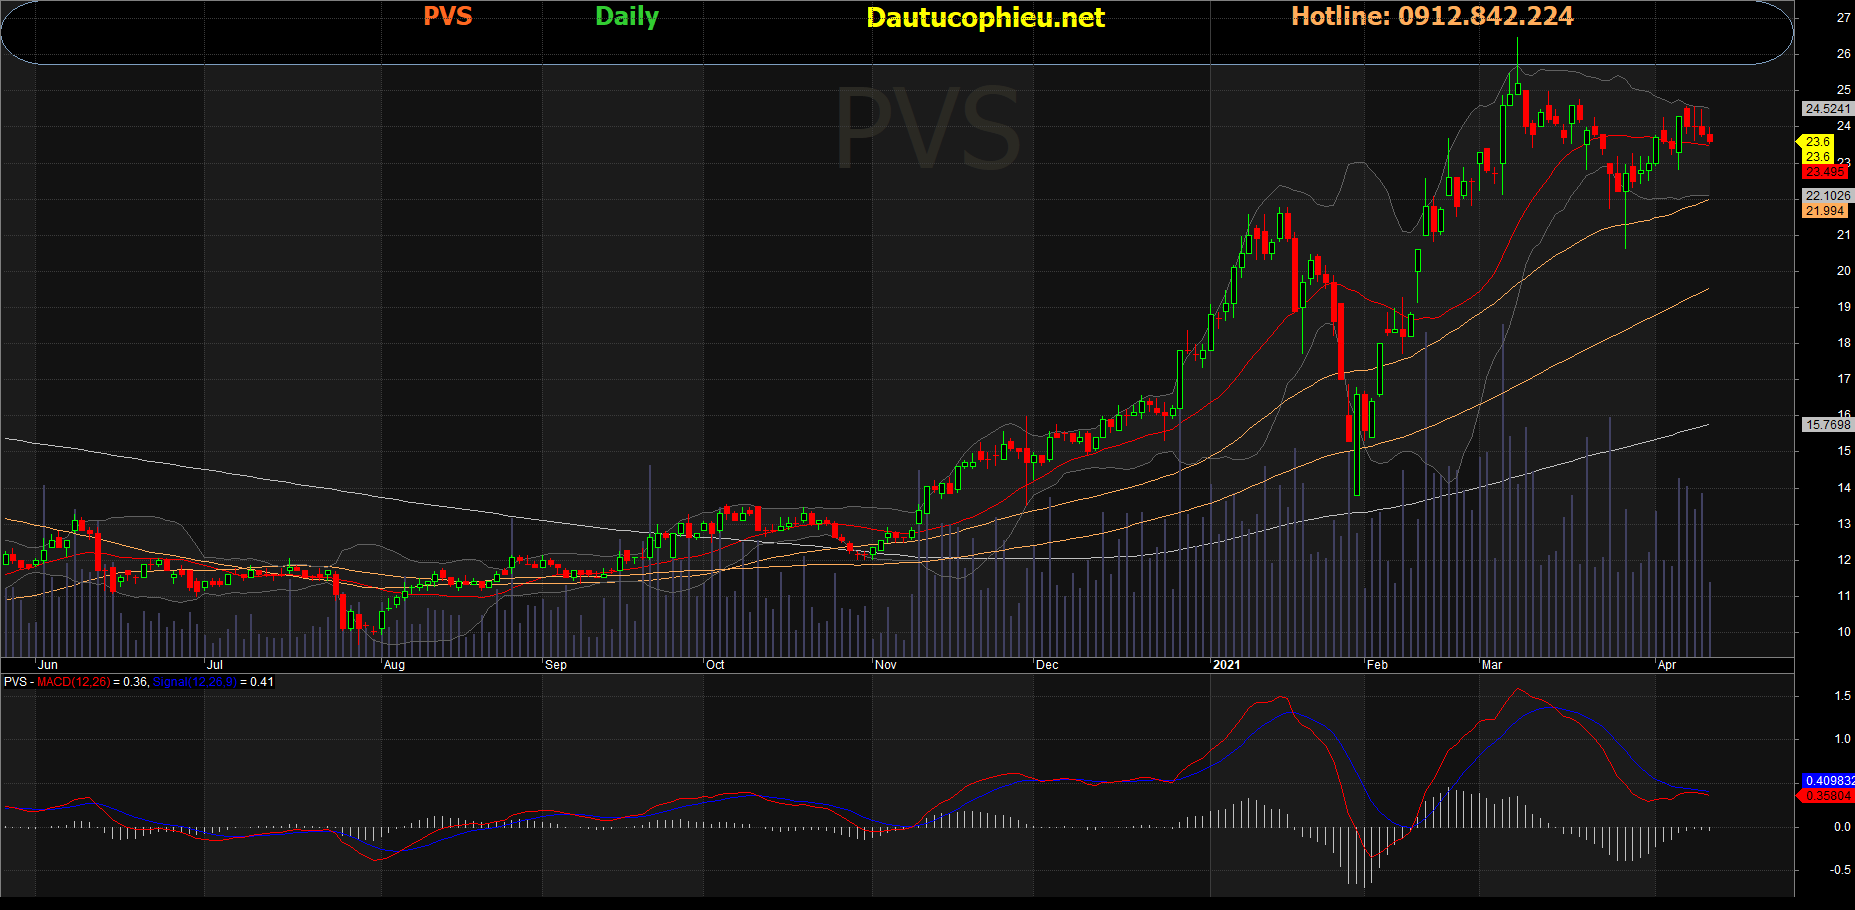
Task: Click the Oct marker on time axis
Action: [x=715, y=665]
